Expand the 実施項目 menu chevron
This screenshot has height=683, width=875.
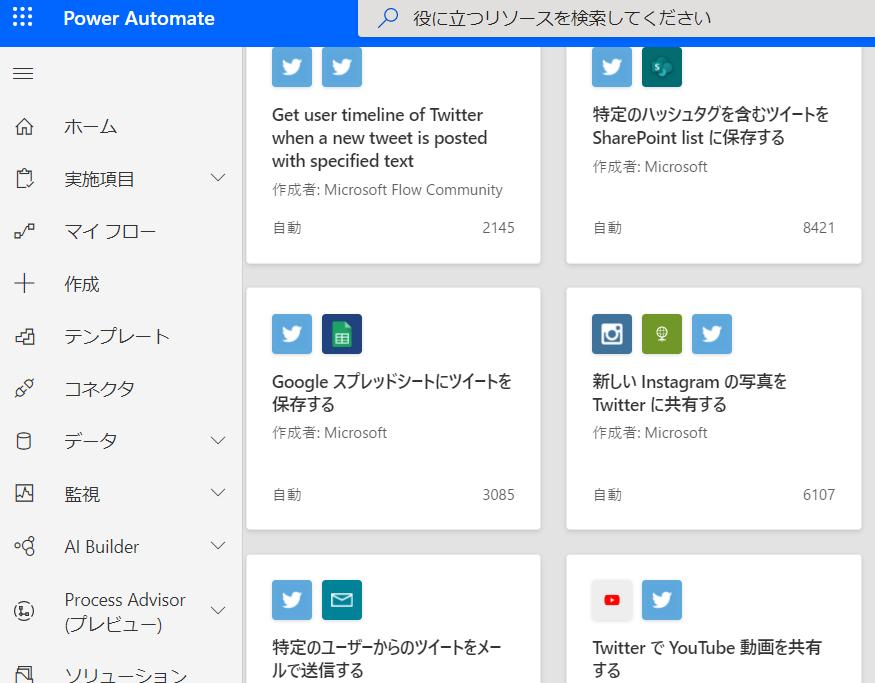[218, 178]
